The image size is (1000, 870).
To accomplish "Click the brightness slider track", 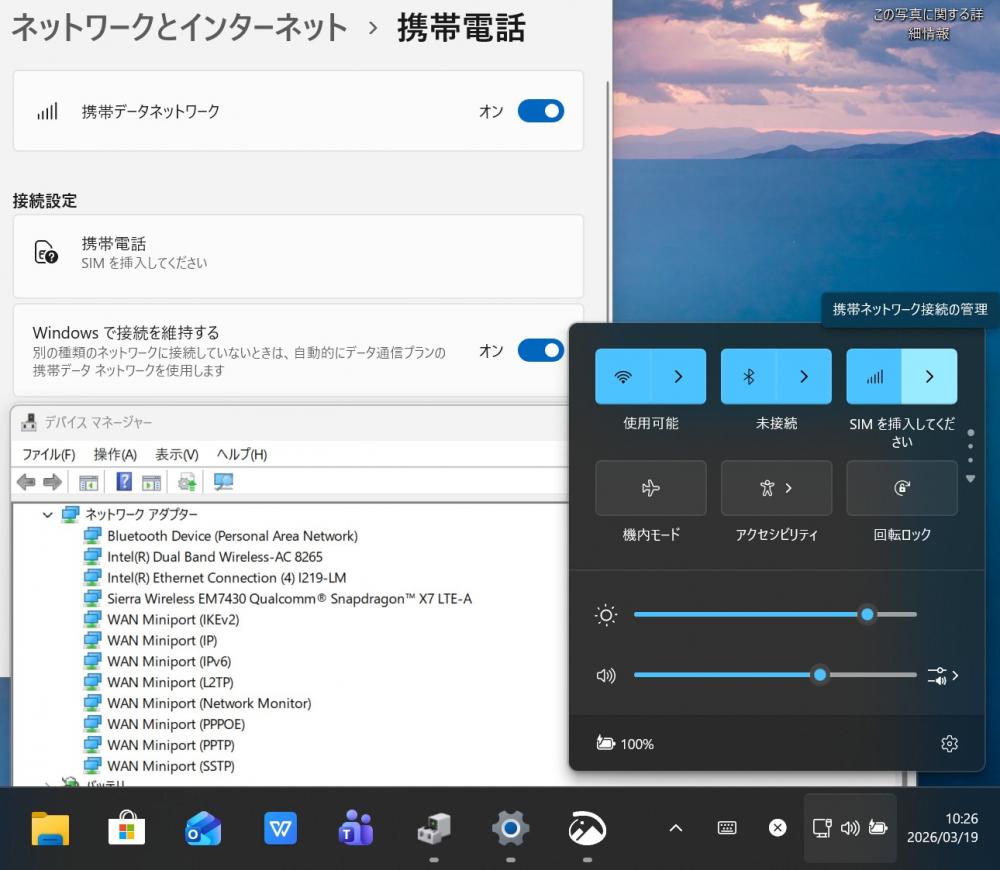I will click(x=750, y=615).
